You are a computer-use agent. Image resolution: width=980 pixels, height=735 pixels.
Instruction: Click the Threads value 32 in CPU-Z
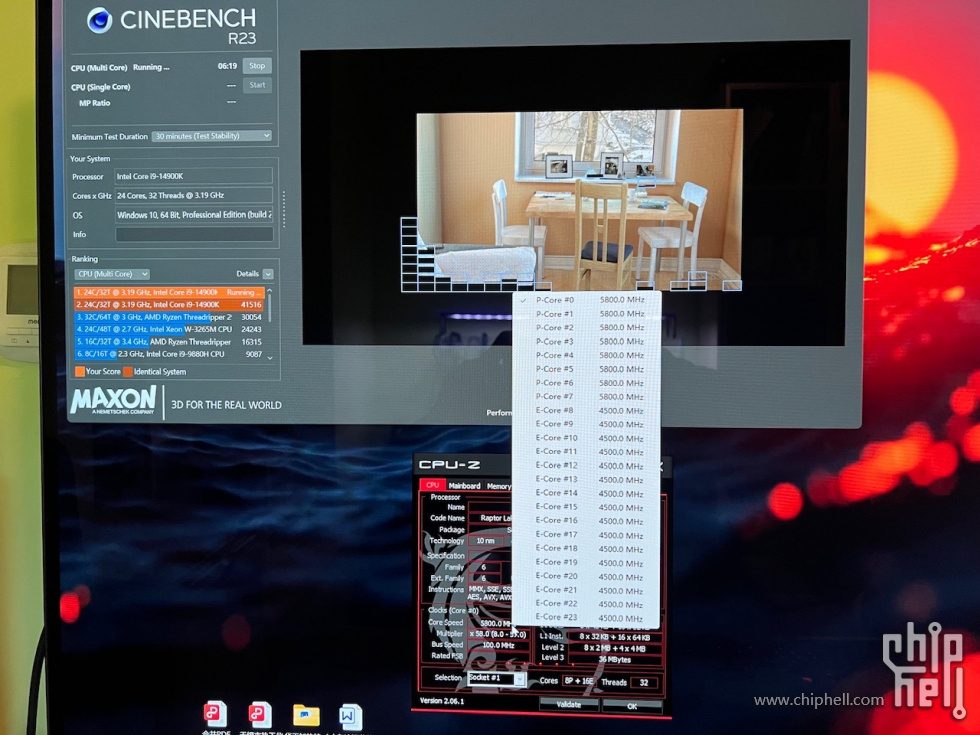(x=644, y=682)
